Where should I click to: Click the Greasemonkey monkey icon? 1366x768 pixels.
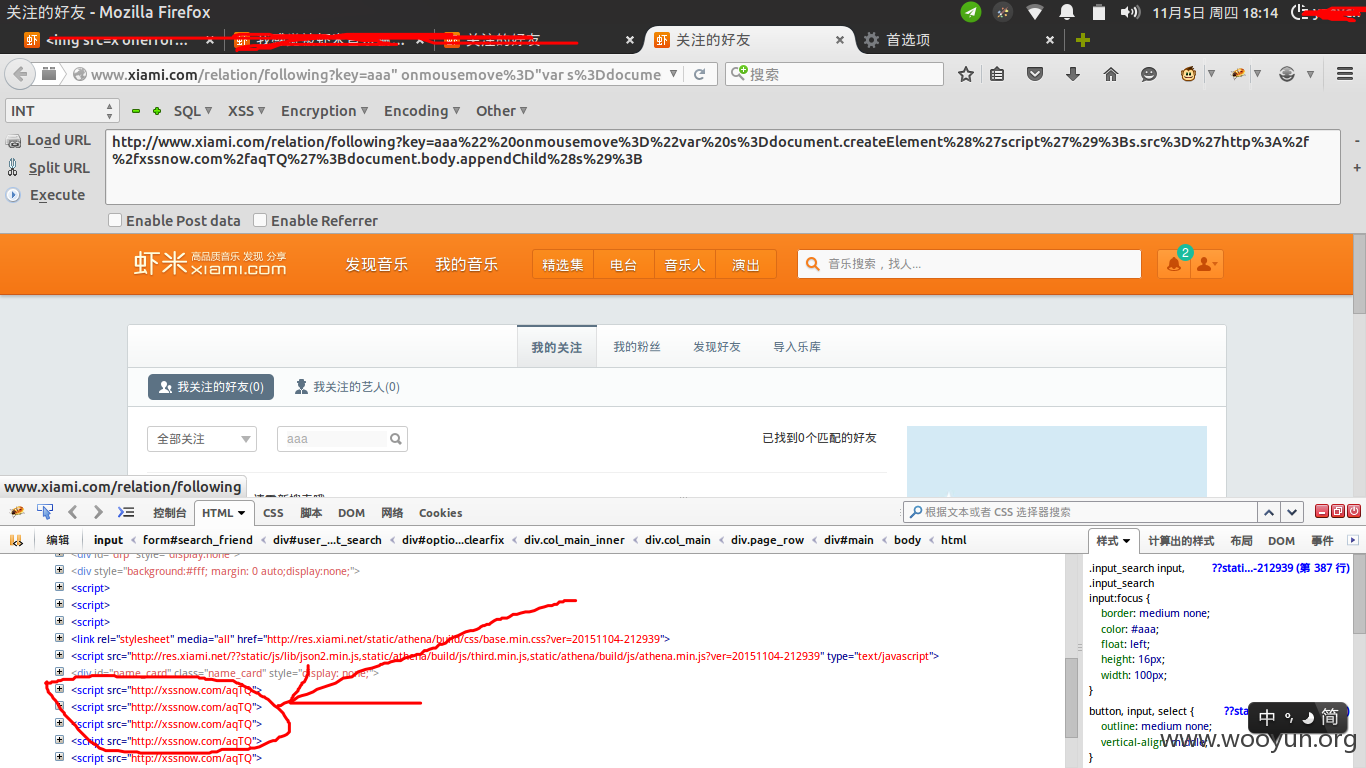1189,74
